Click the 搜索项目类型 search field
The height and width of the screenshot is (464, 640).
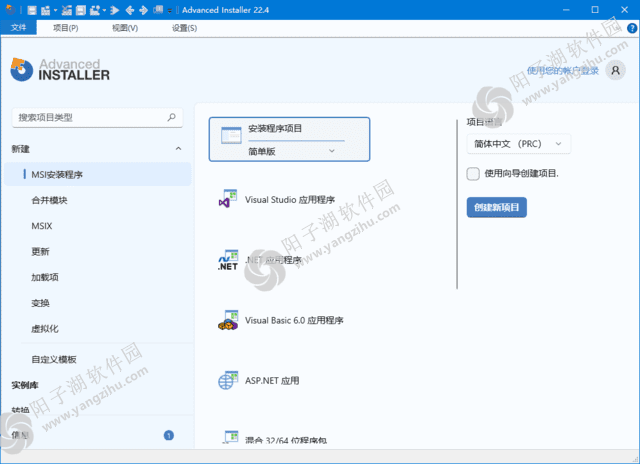[x=97, y=118]
